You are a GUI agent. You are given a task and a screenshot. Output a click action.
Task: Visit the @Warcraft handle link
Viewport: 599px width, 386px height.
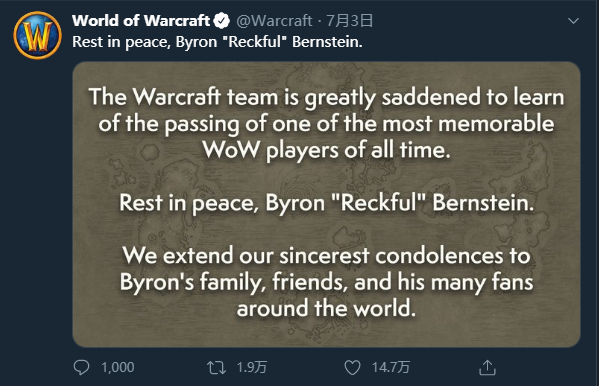coord(274,21)
